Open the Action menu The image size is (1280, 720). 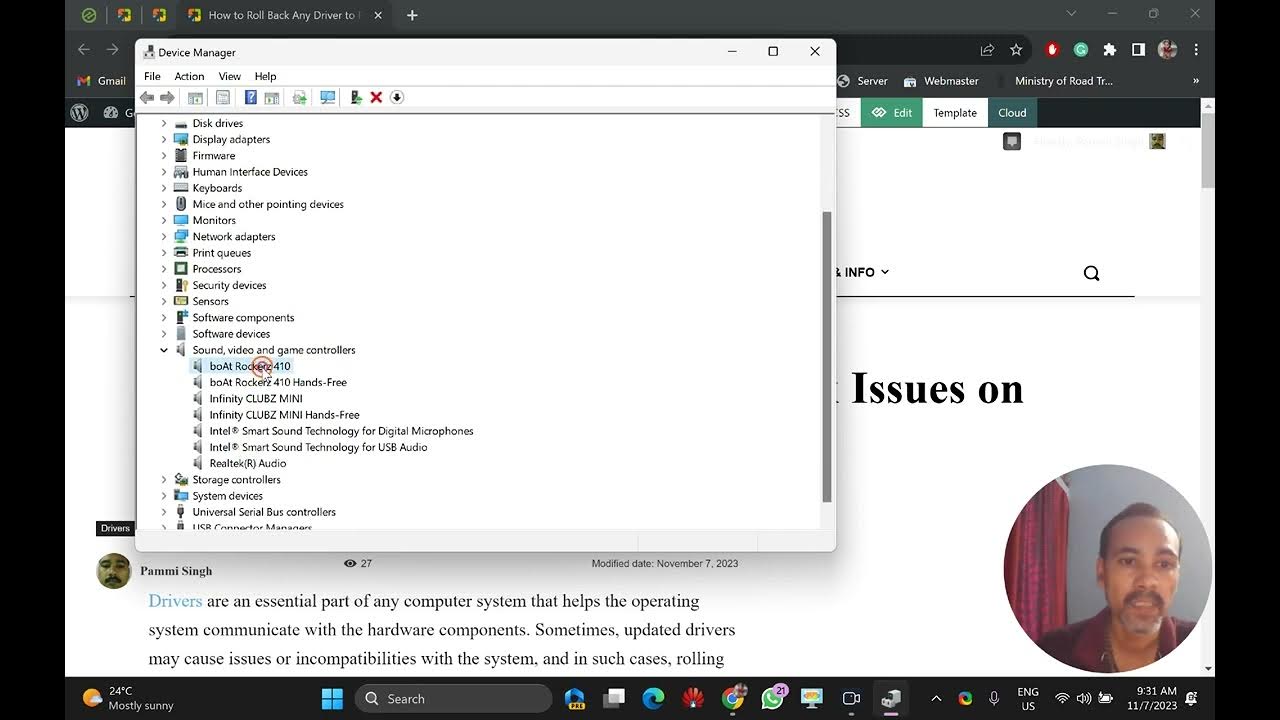(x=189, y=76)
